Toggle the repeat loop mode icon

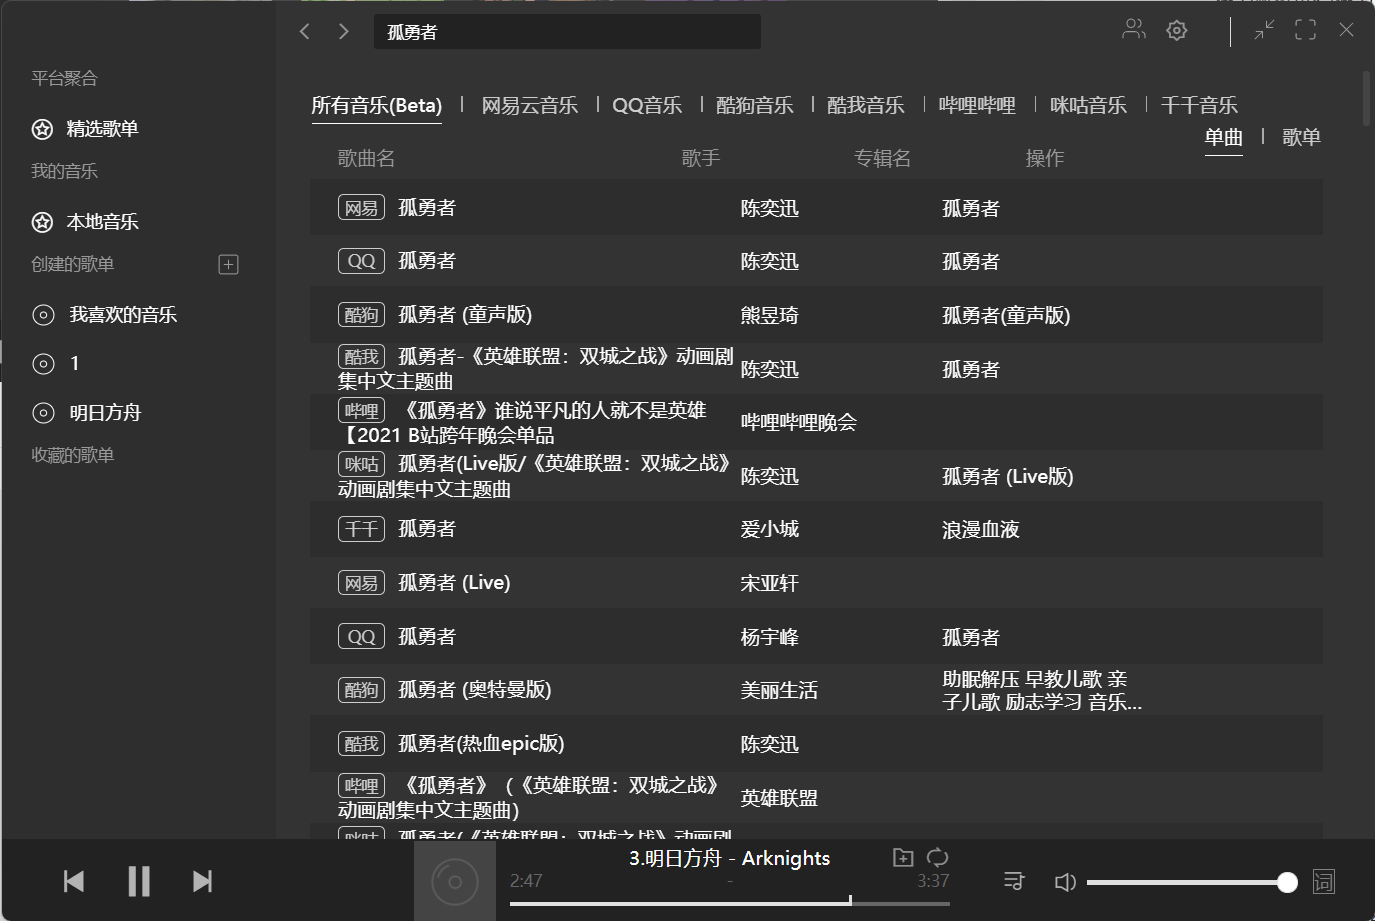(937, 857)
